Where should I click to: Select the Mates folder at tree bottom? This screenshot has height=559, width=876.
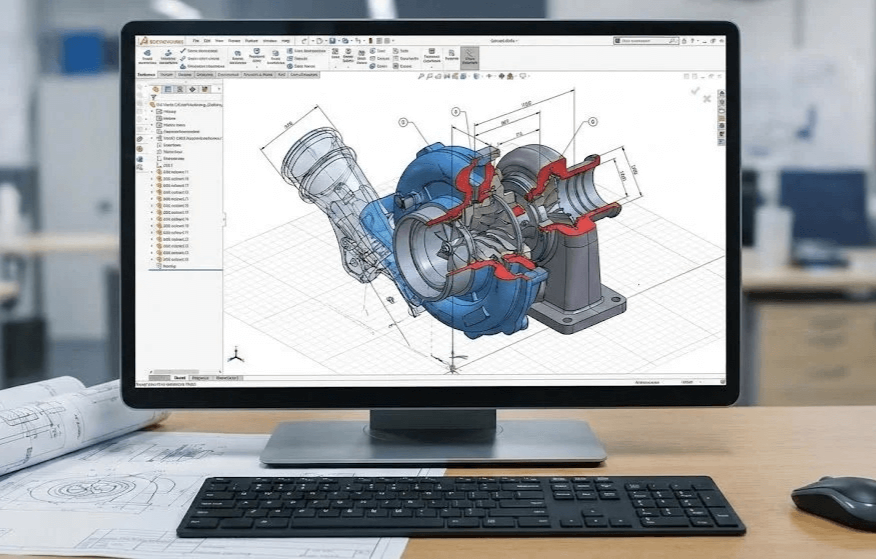(168, 266)
